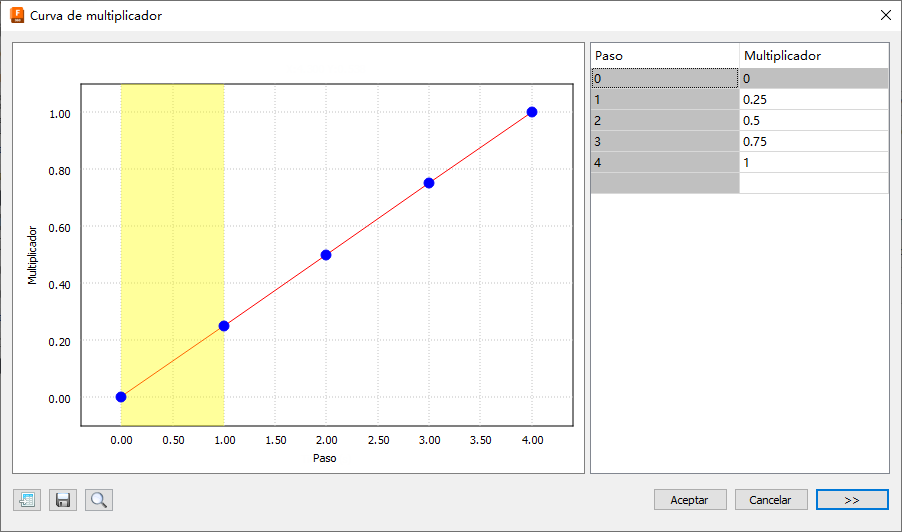This screenshot has height=532, width=902.
Task: Select the Paso cell with value 4
Action: 665,162
